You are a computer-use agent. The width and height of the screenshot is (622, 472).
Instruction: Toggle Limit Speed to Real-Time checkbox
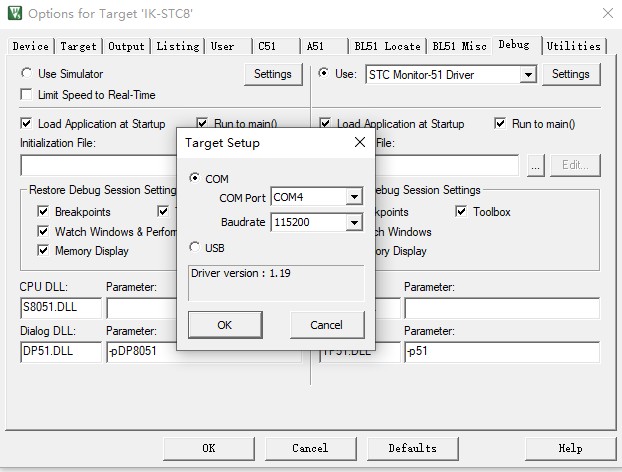coord(27,95)
